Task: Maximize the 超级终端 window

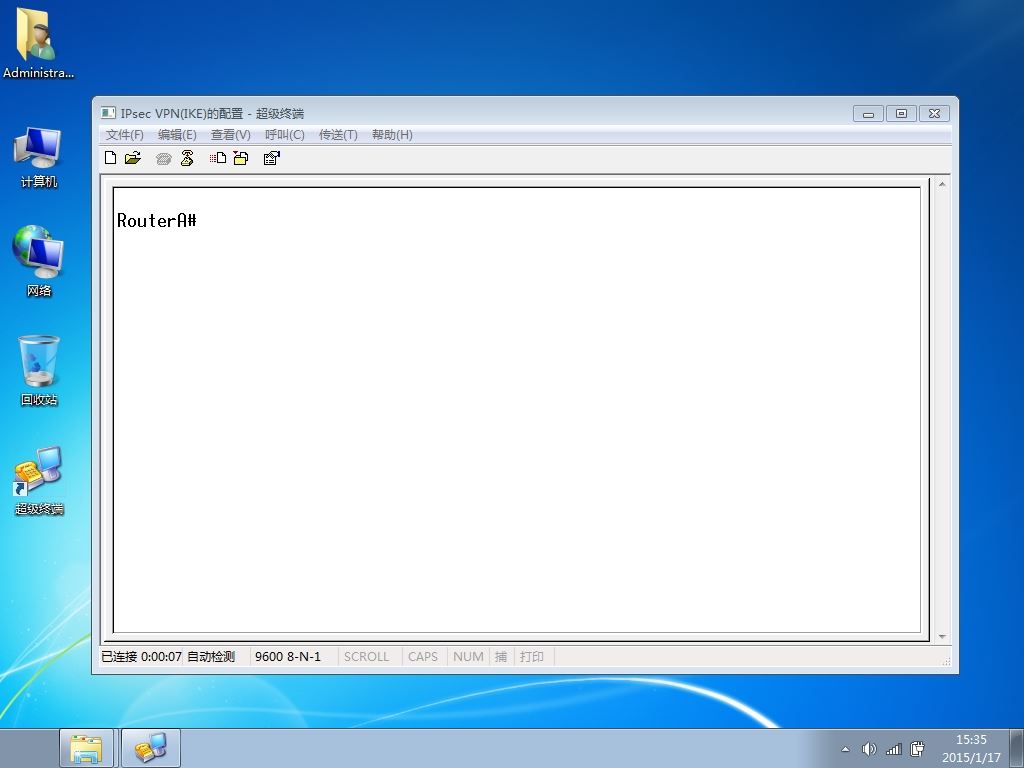Action: [901, 114]
